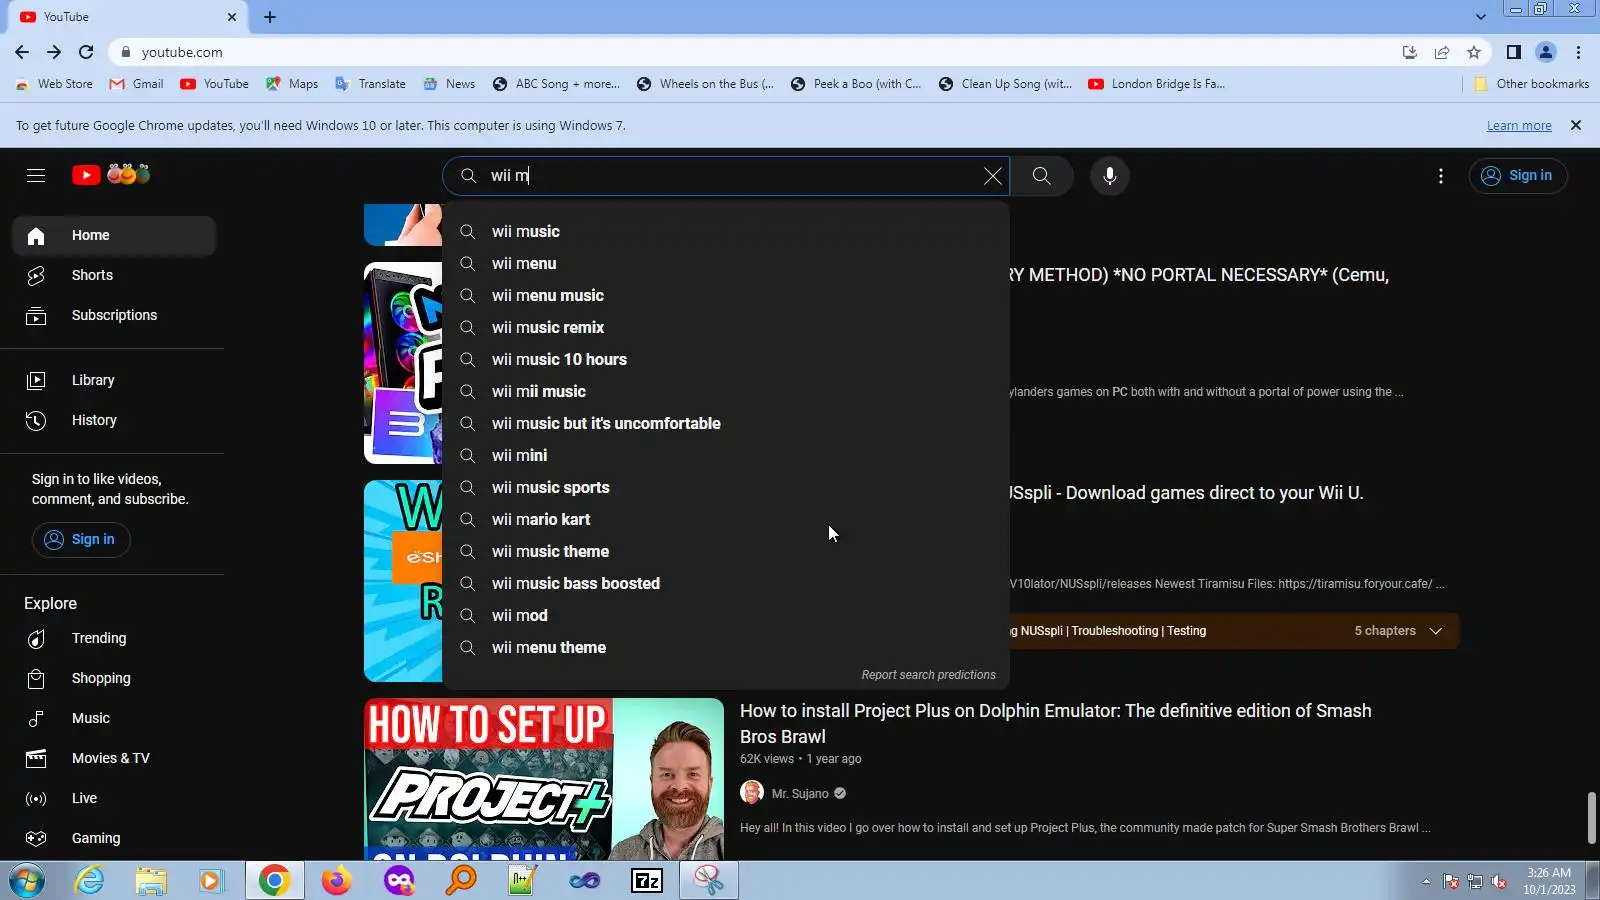Image resolution: width=1600 pixels, height=900 pixels.
Task: Select suggestion 'wii music'
Action: (726, 232)
